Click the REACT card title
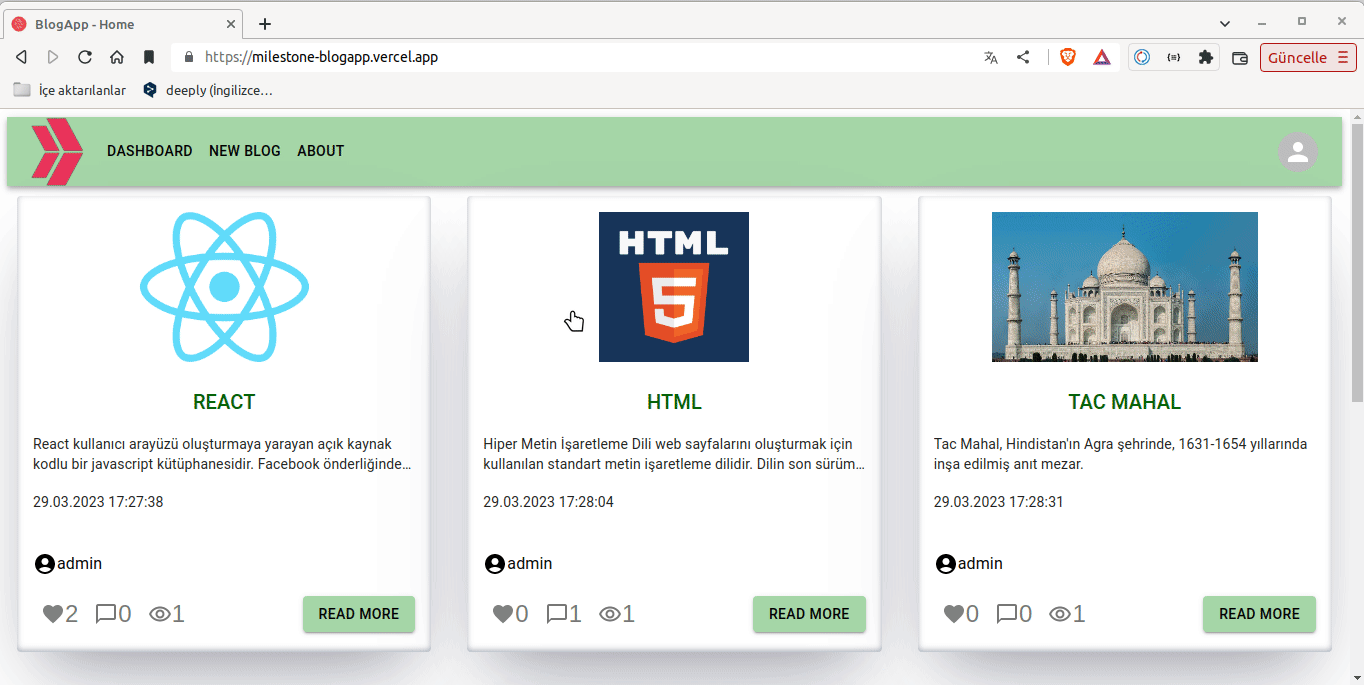 (x=224, y=402)
